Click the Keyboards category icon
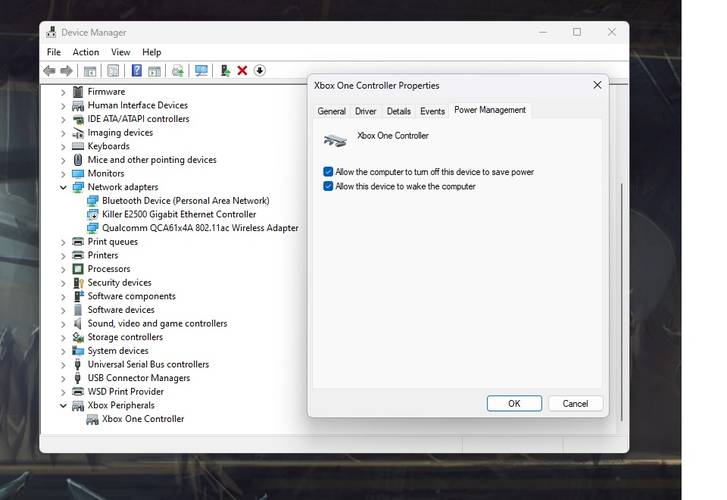Image resolution: width=727 pixels, height=500 pixels. [78, 146]
